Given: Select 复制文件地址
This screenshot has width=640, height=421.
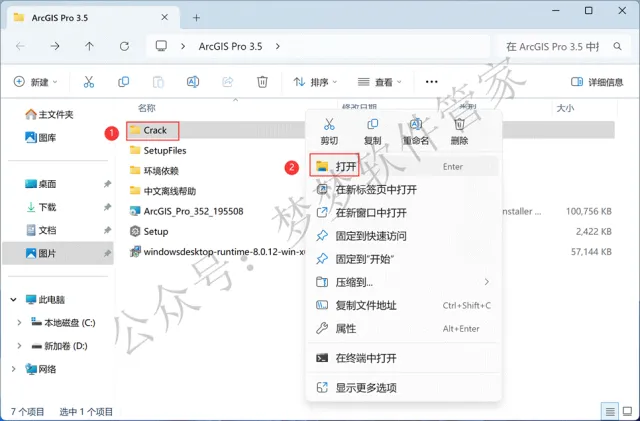Looking at the screenshot, I should pyautogui.click(x=404, y=305).
